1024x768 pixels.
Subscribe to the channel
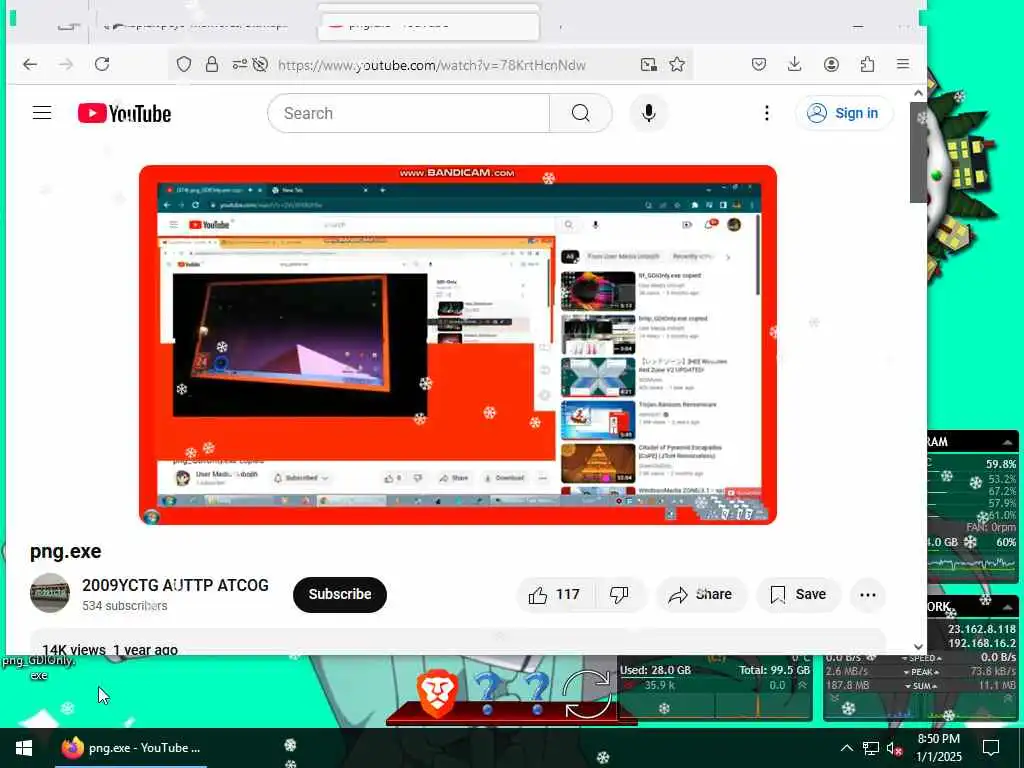340,594
